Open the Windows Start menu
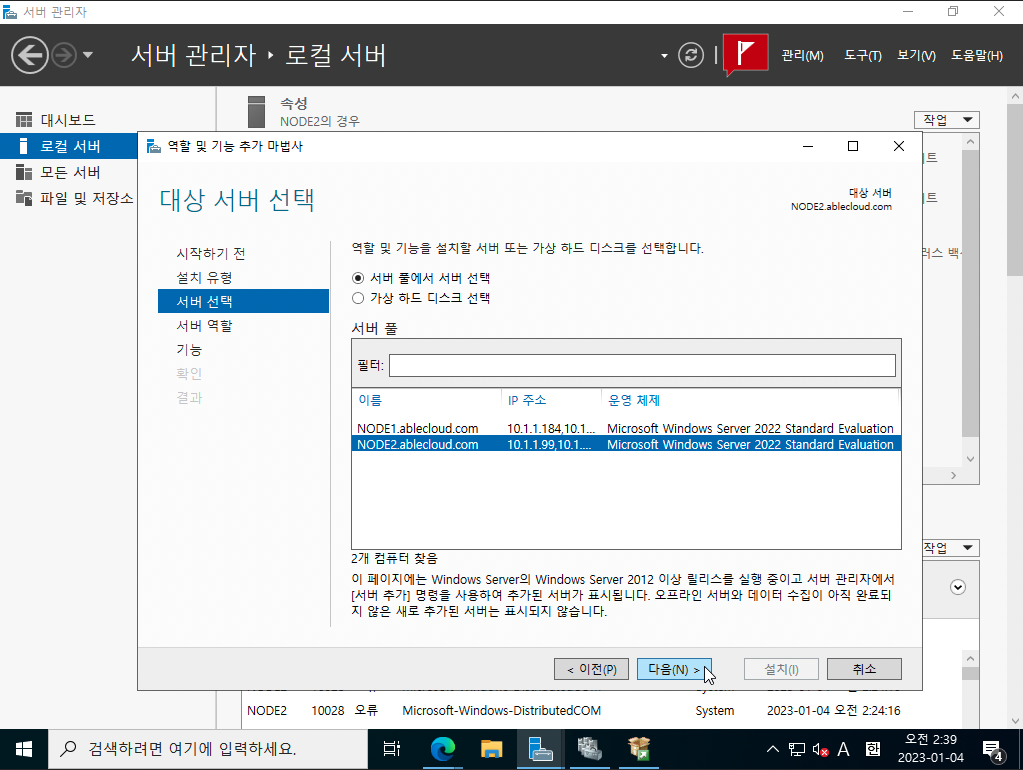 coord(24,749)
